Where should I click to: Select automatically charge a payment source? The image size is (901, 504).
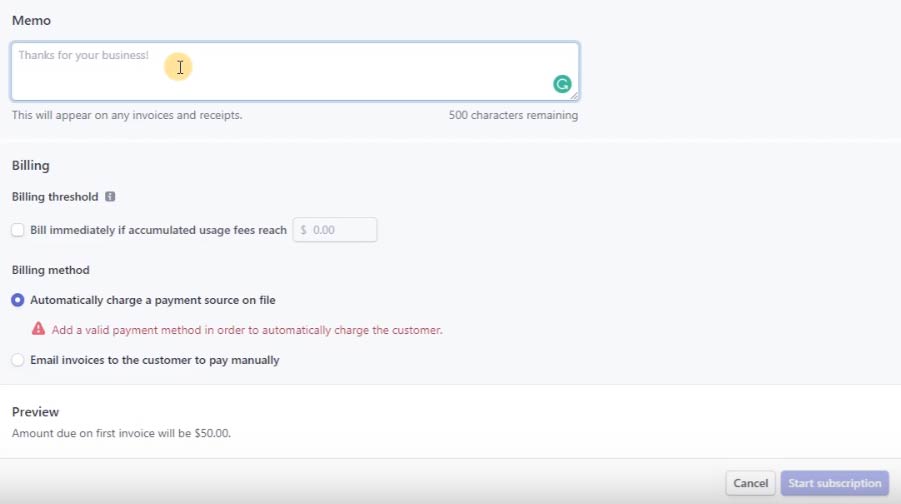pos(18,300)
